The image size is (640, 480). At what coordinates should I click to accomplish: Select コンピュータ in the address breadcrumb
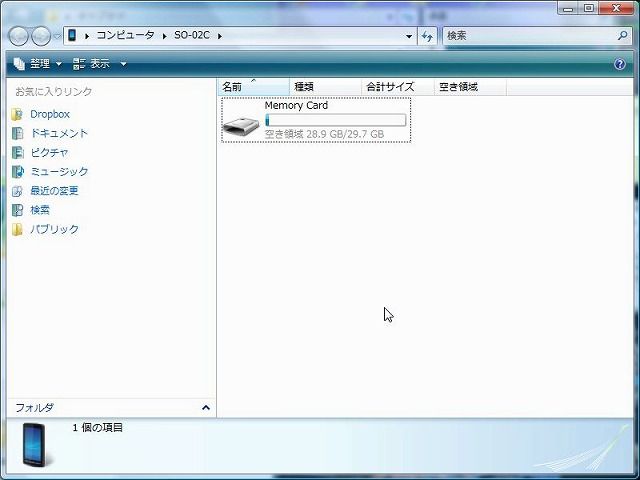pyautogui.click(x=125, y=35)
